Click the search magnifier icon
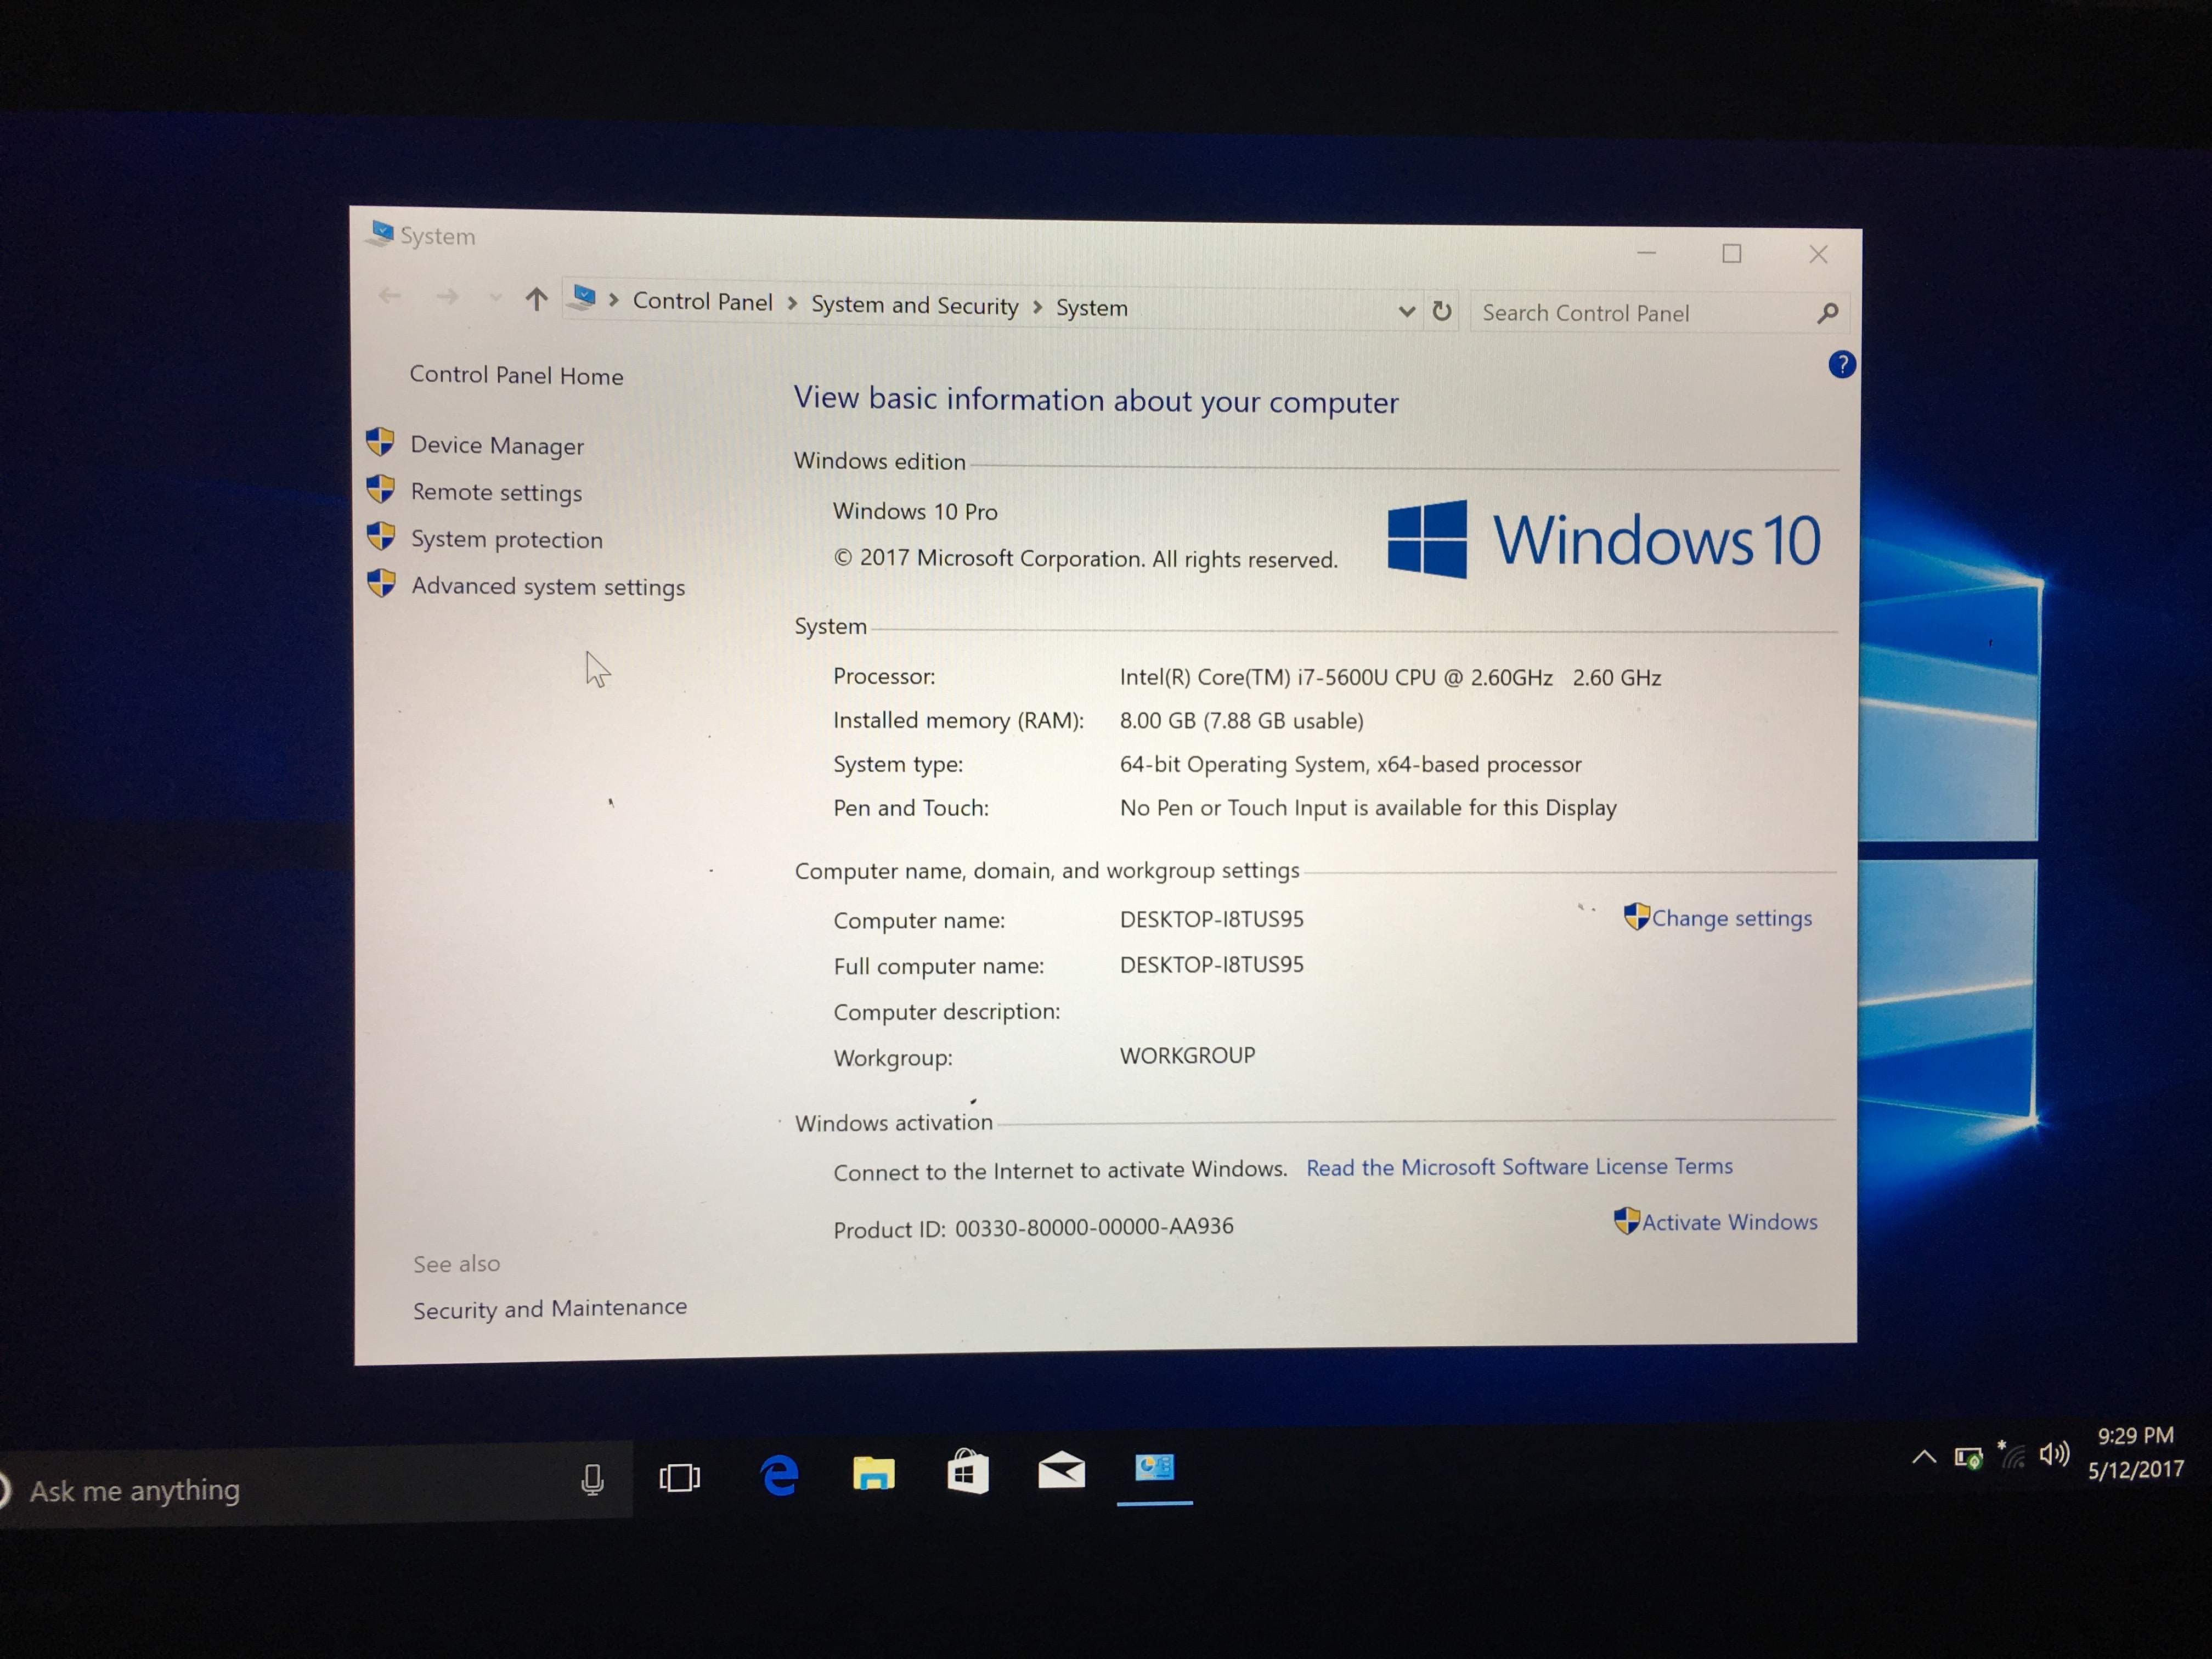Screen dimensions: 2212x1659 pyautogui.click(x=1827, y=314)
